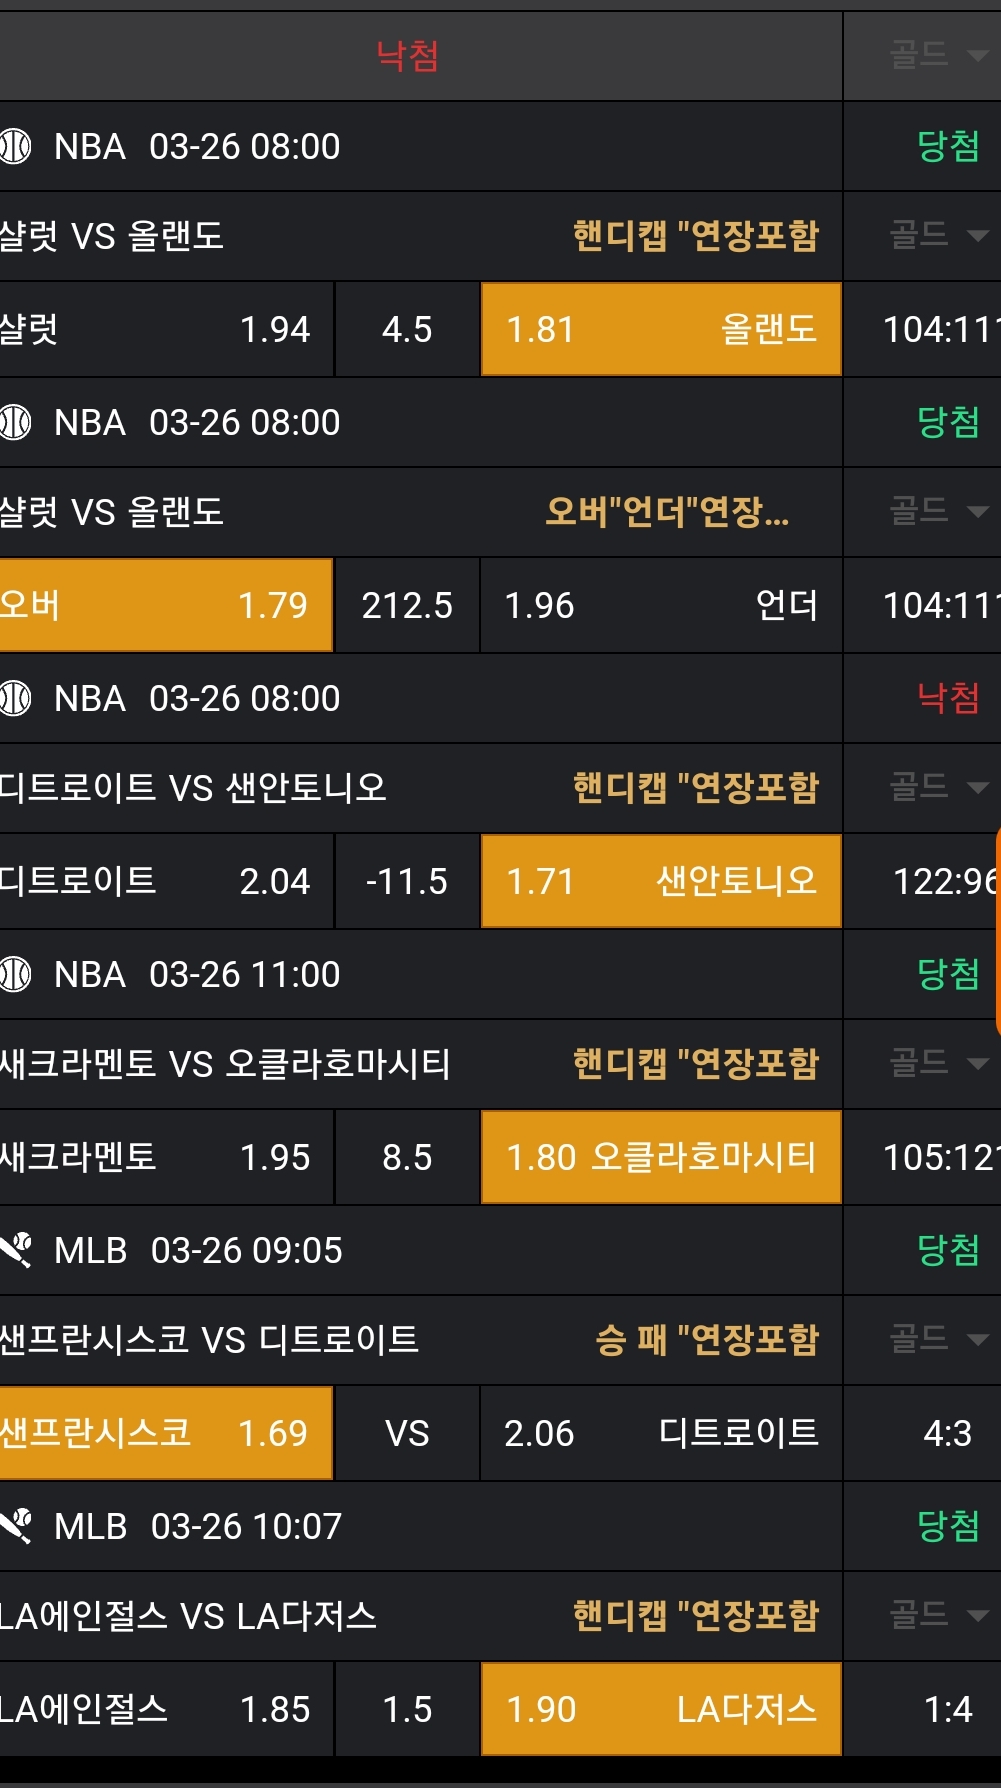Viewport: 1001px width, 1788px height.
Task: Choose the LA다저스 1.90 handicap pick
Action: click(x=661, y=1709)
